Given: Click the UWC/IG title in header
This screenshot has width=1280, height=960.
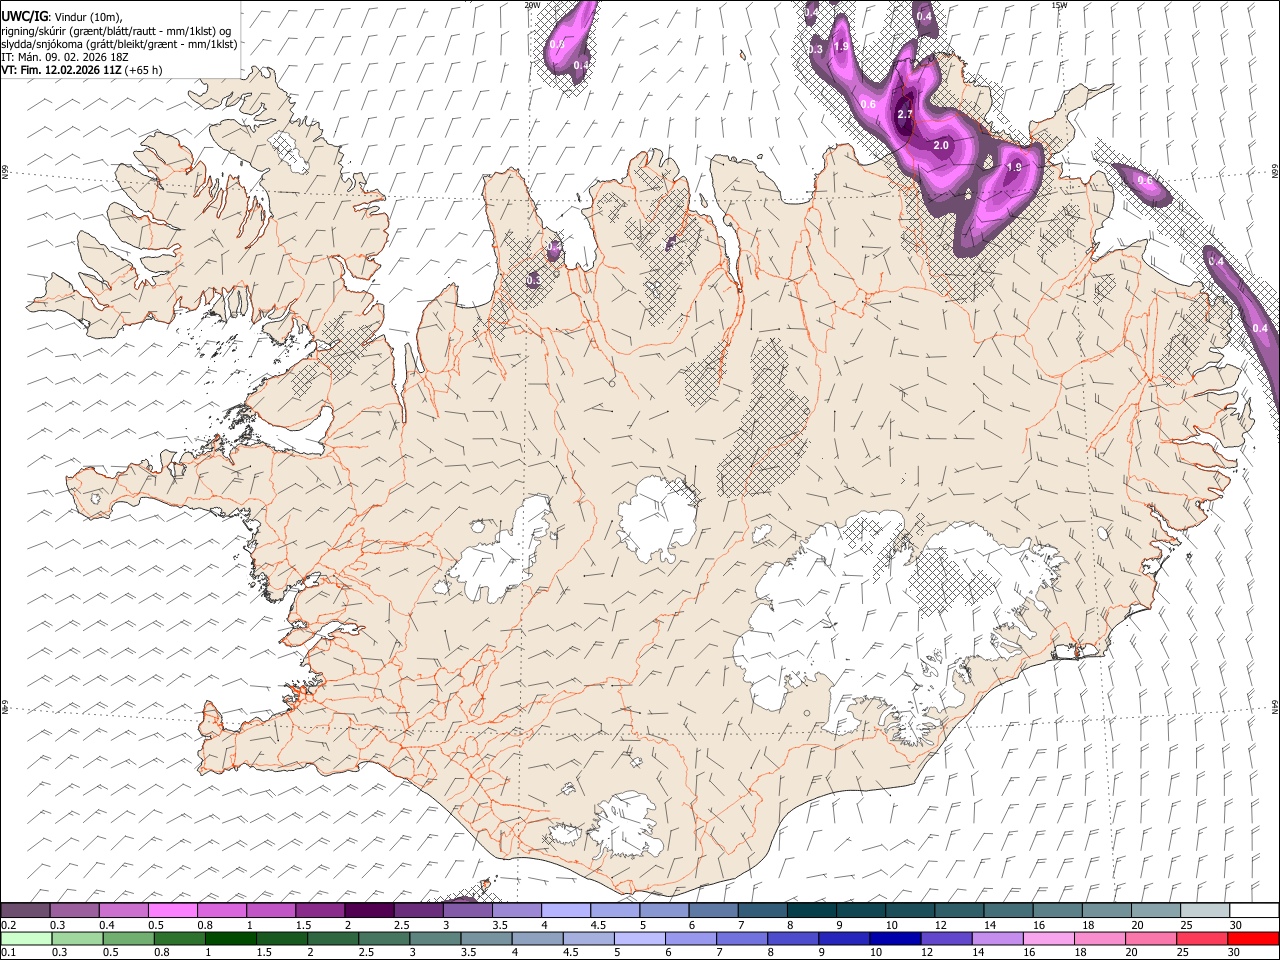Looking at the screenshot, I should 25,16.
